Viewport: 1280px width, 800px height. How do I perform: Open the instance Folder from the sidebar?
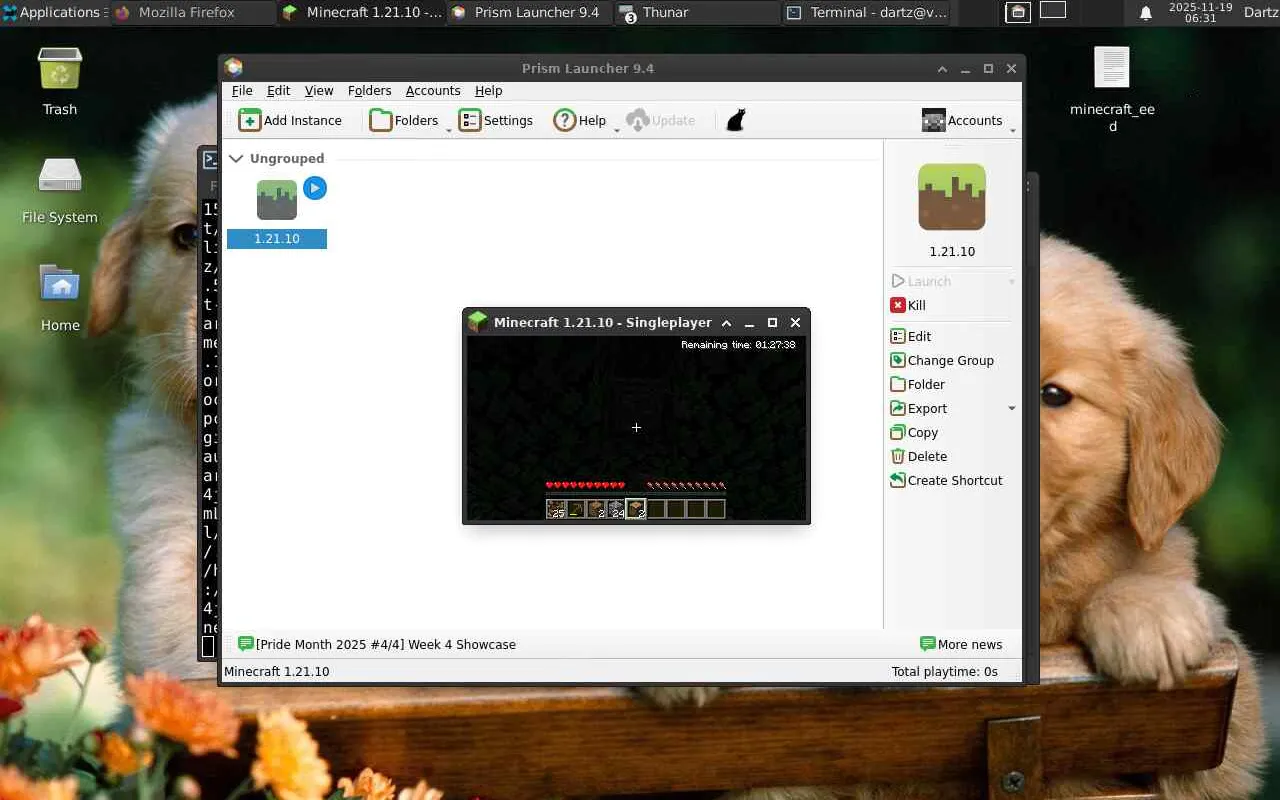(917, 384)
